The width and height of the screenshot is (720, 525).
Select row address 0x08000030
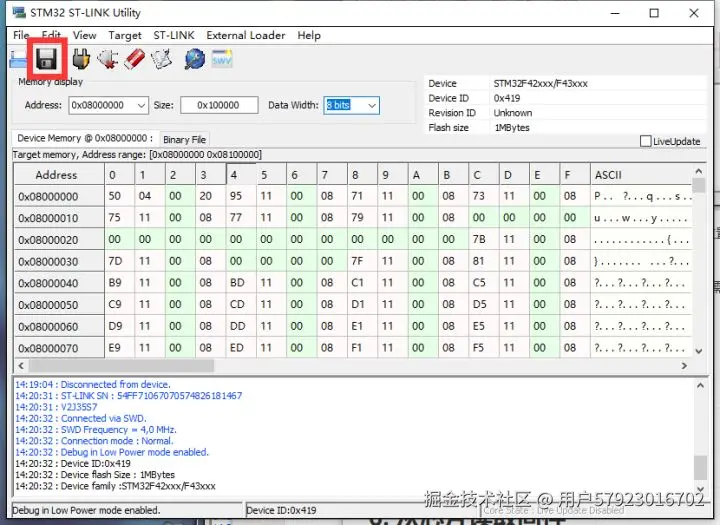59,261
